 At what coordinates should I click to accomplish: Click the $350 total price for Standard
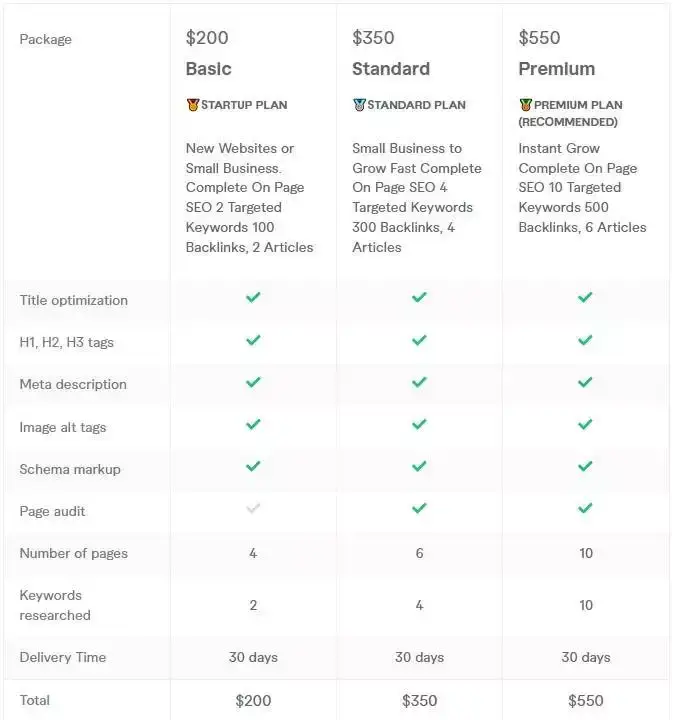click(x=419, y=700)
